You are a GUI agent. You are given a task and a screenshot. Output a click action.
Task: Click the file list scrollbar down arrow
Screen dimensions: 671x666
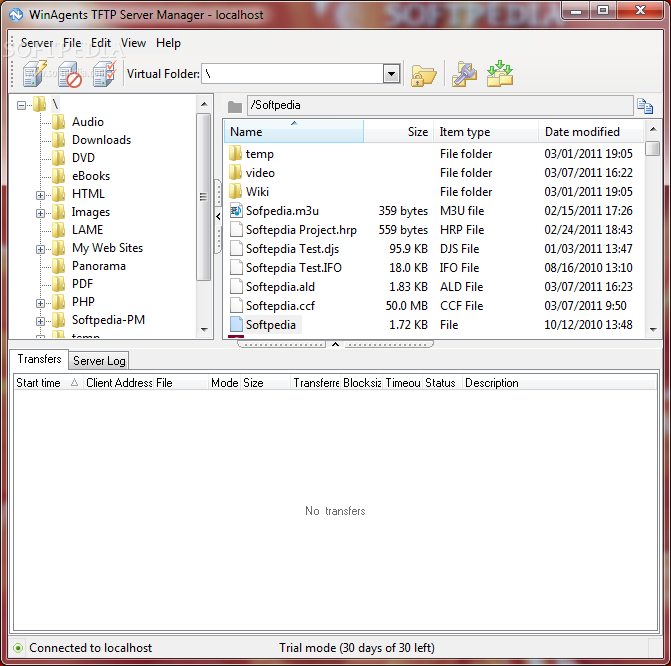(x=653, y=330)
